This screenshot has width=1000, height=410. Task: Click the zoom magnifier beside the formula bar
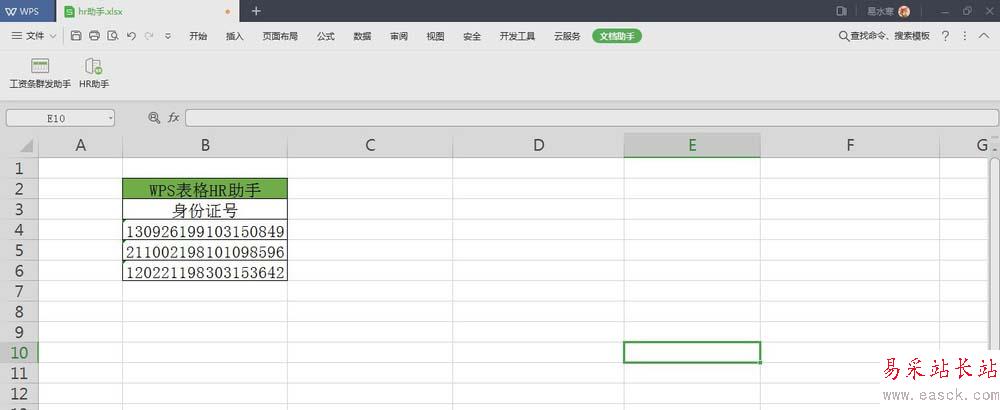coord(154,118)
